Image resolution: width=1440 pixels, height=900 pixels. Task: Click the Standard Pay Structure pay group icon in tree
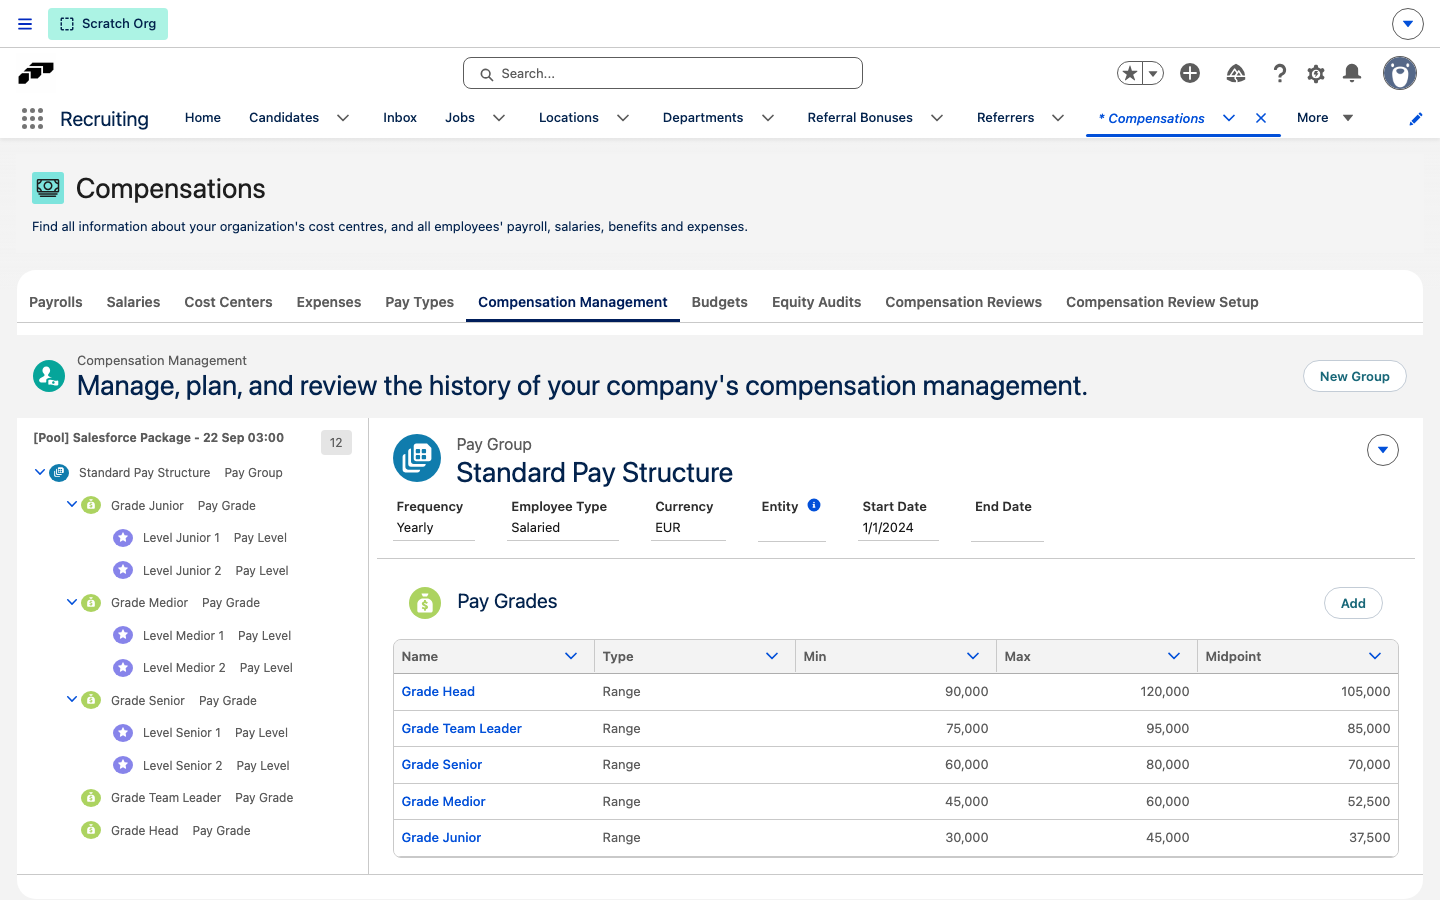(x=59, y=472)
